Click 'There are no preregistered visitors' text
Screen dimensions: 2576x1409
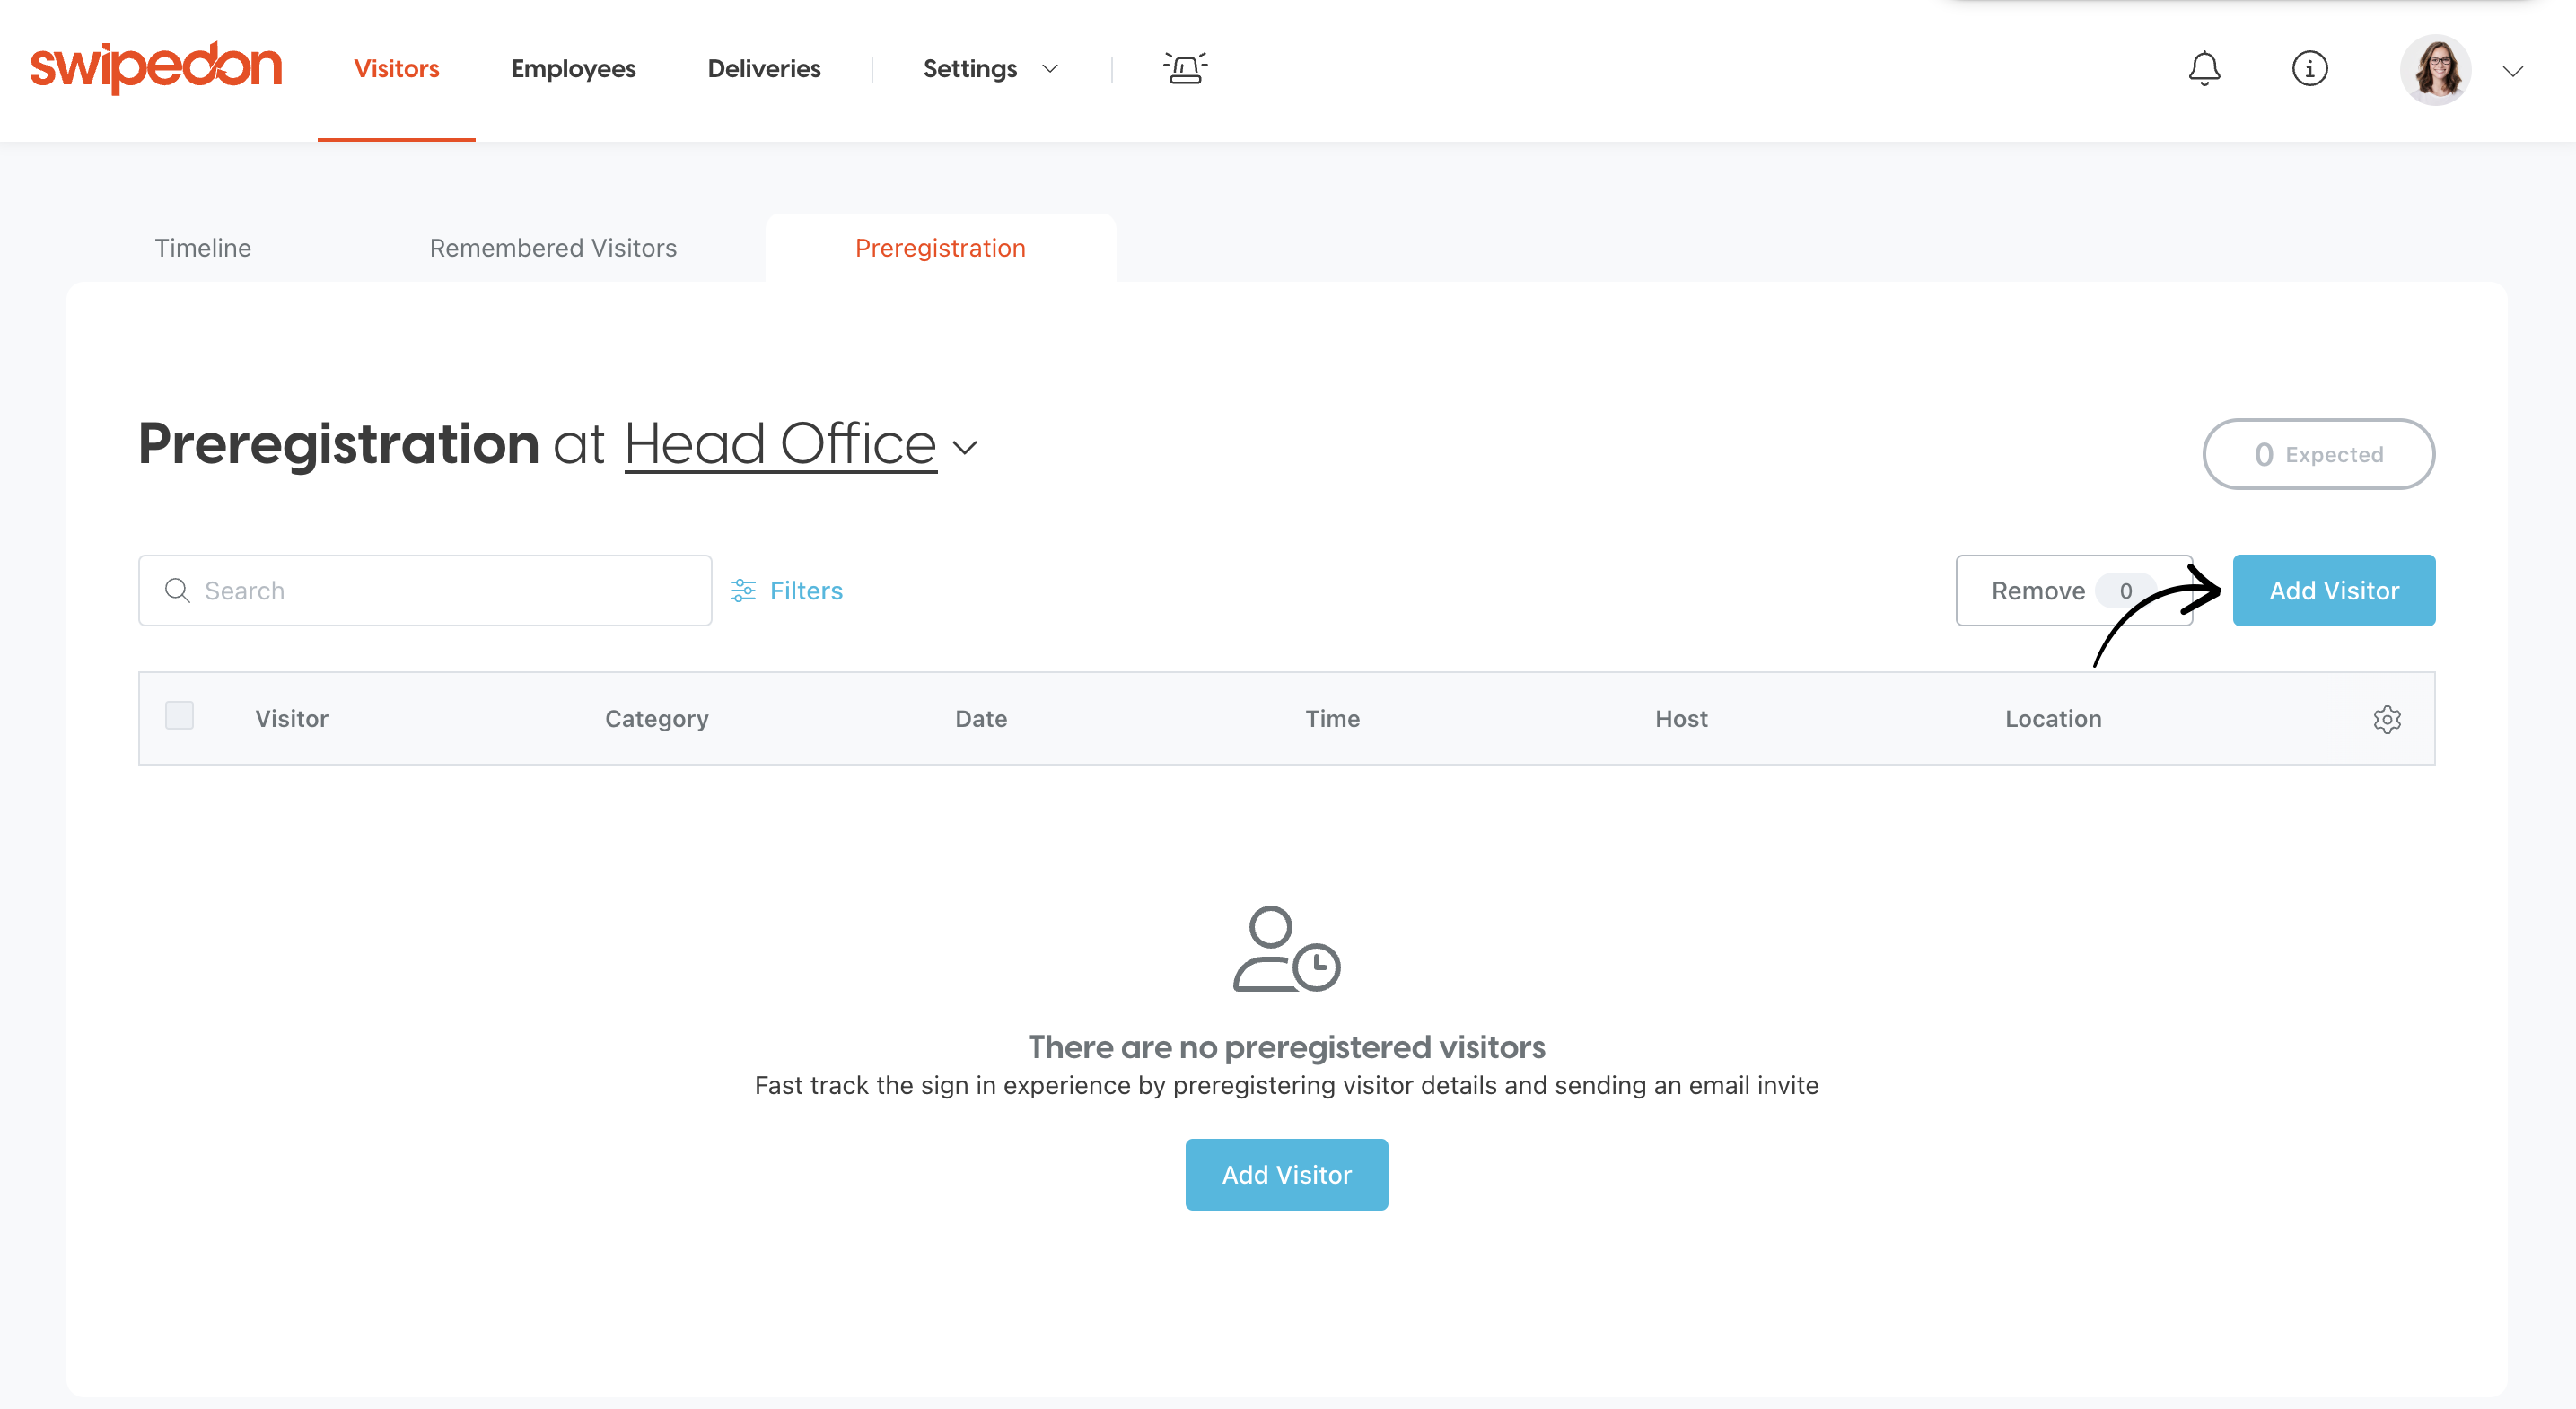click(x=1286, y=1046)
